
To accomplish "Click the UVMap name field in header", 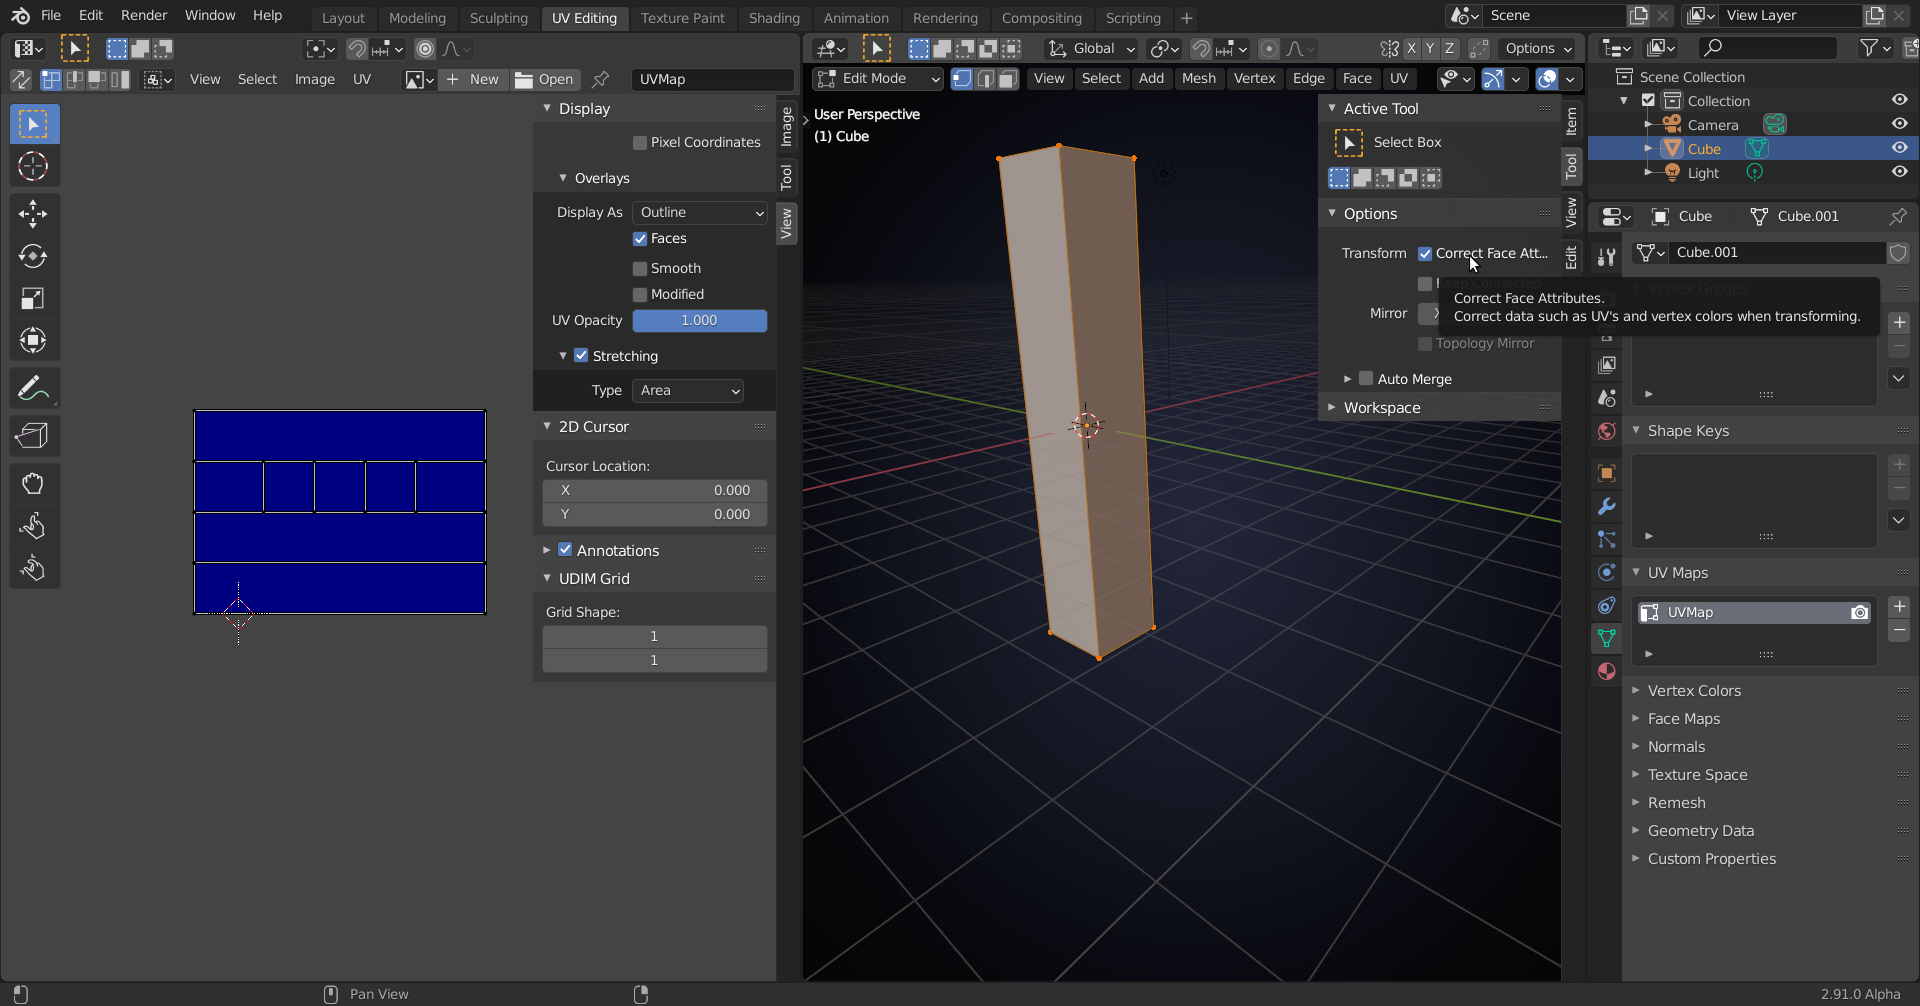I will tap(713, 79).
